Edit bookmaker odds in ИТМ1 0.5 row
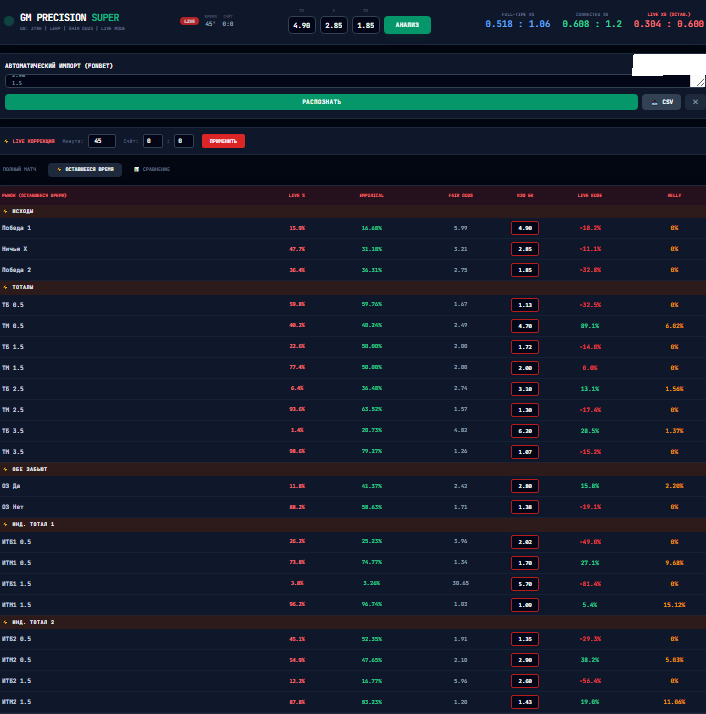 525,563
